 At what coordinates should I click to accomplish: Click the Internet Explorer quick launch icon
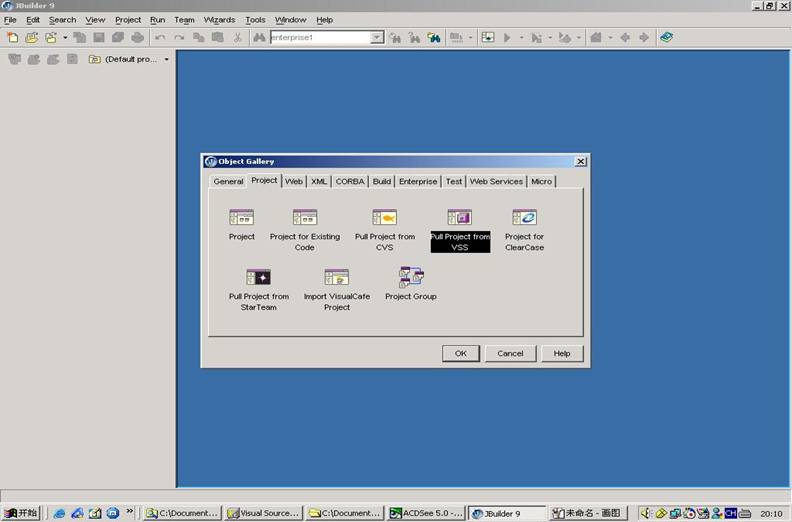click(59, 513)
